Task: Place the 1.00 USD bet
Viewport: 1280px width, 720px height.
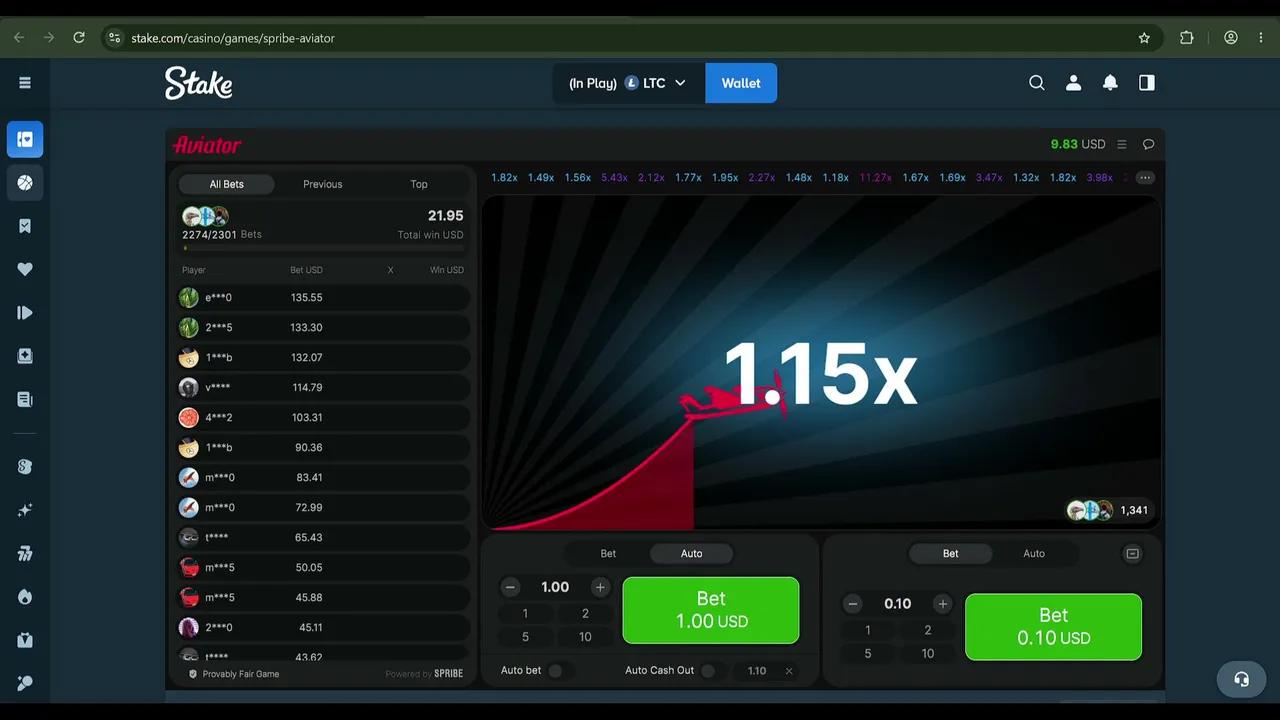Action: (x=711, y=610)
